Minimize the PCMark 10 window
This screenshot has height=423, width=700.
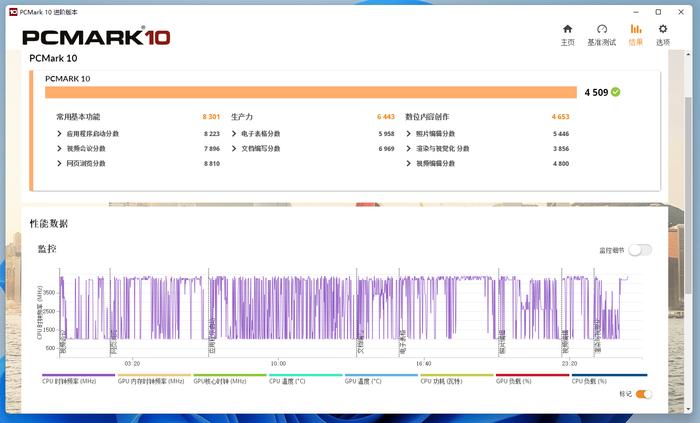(x=636, y=12)
